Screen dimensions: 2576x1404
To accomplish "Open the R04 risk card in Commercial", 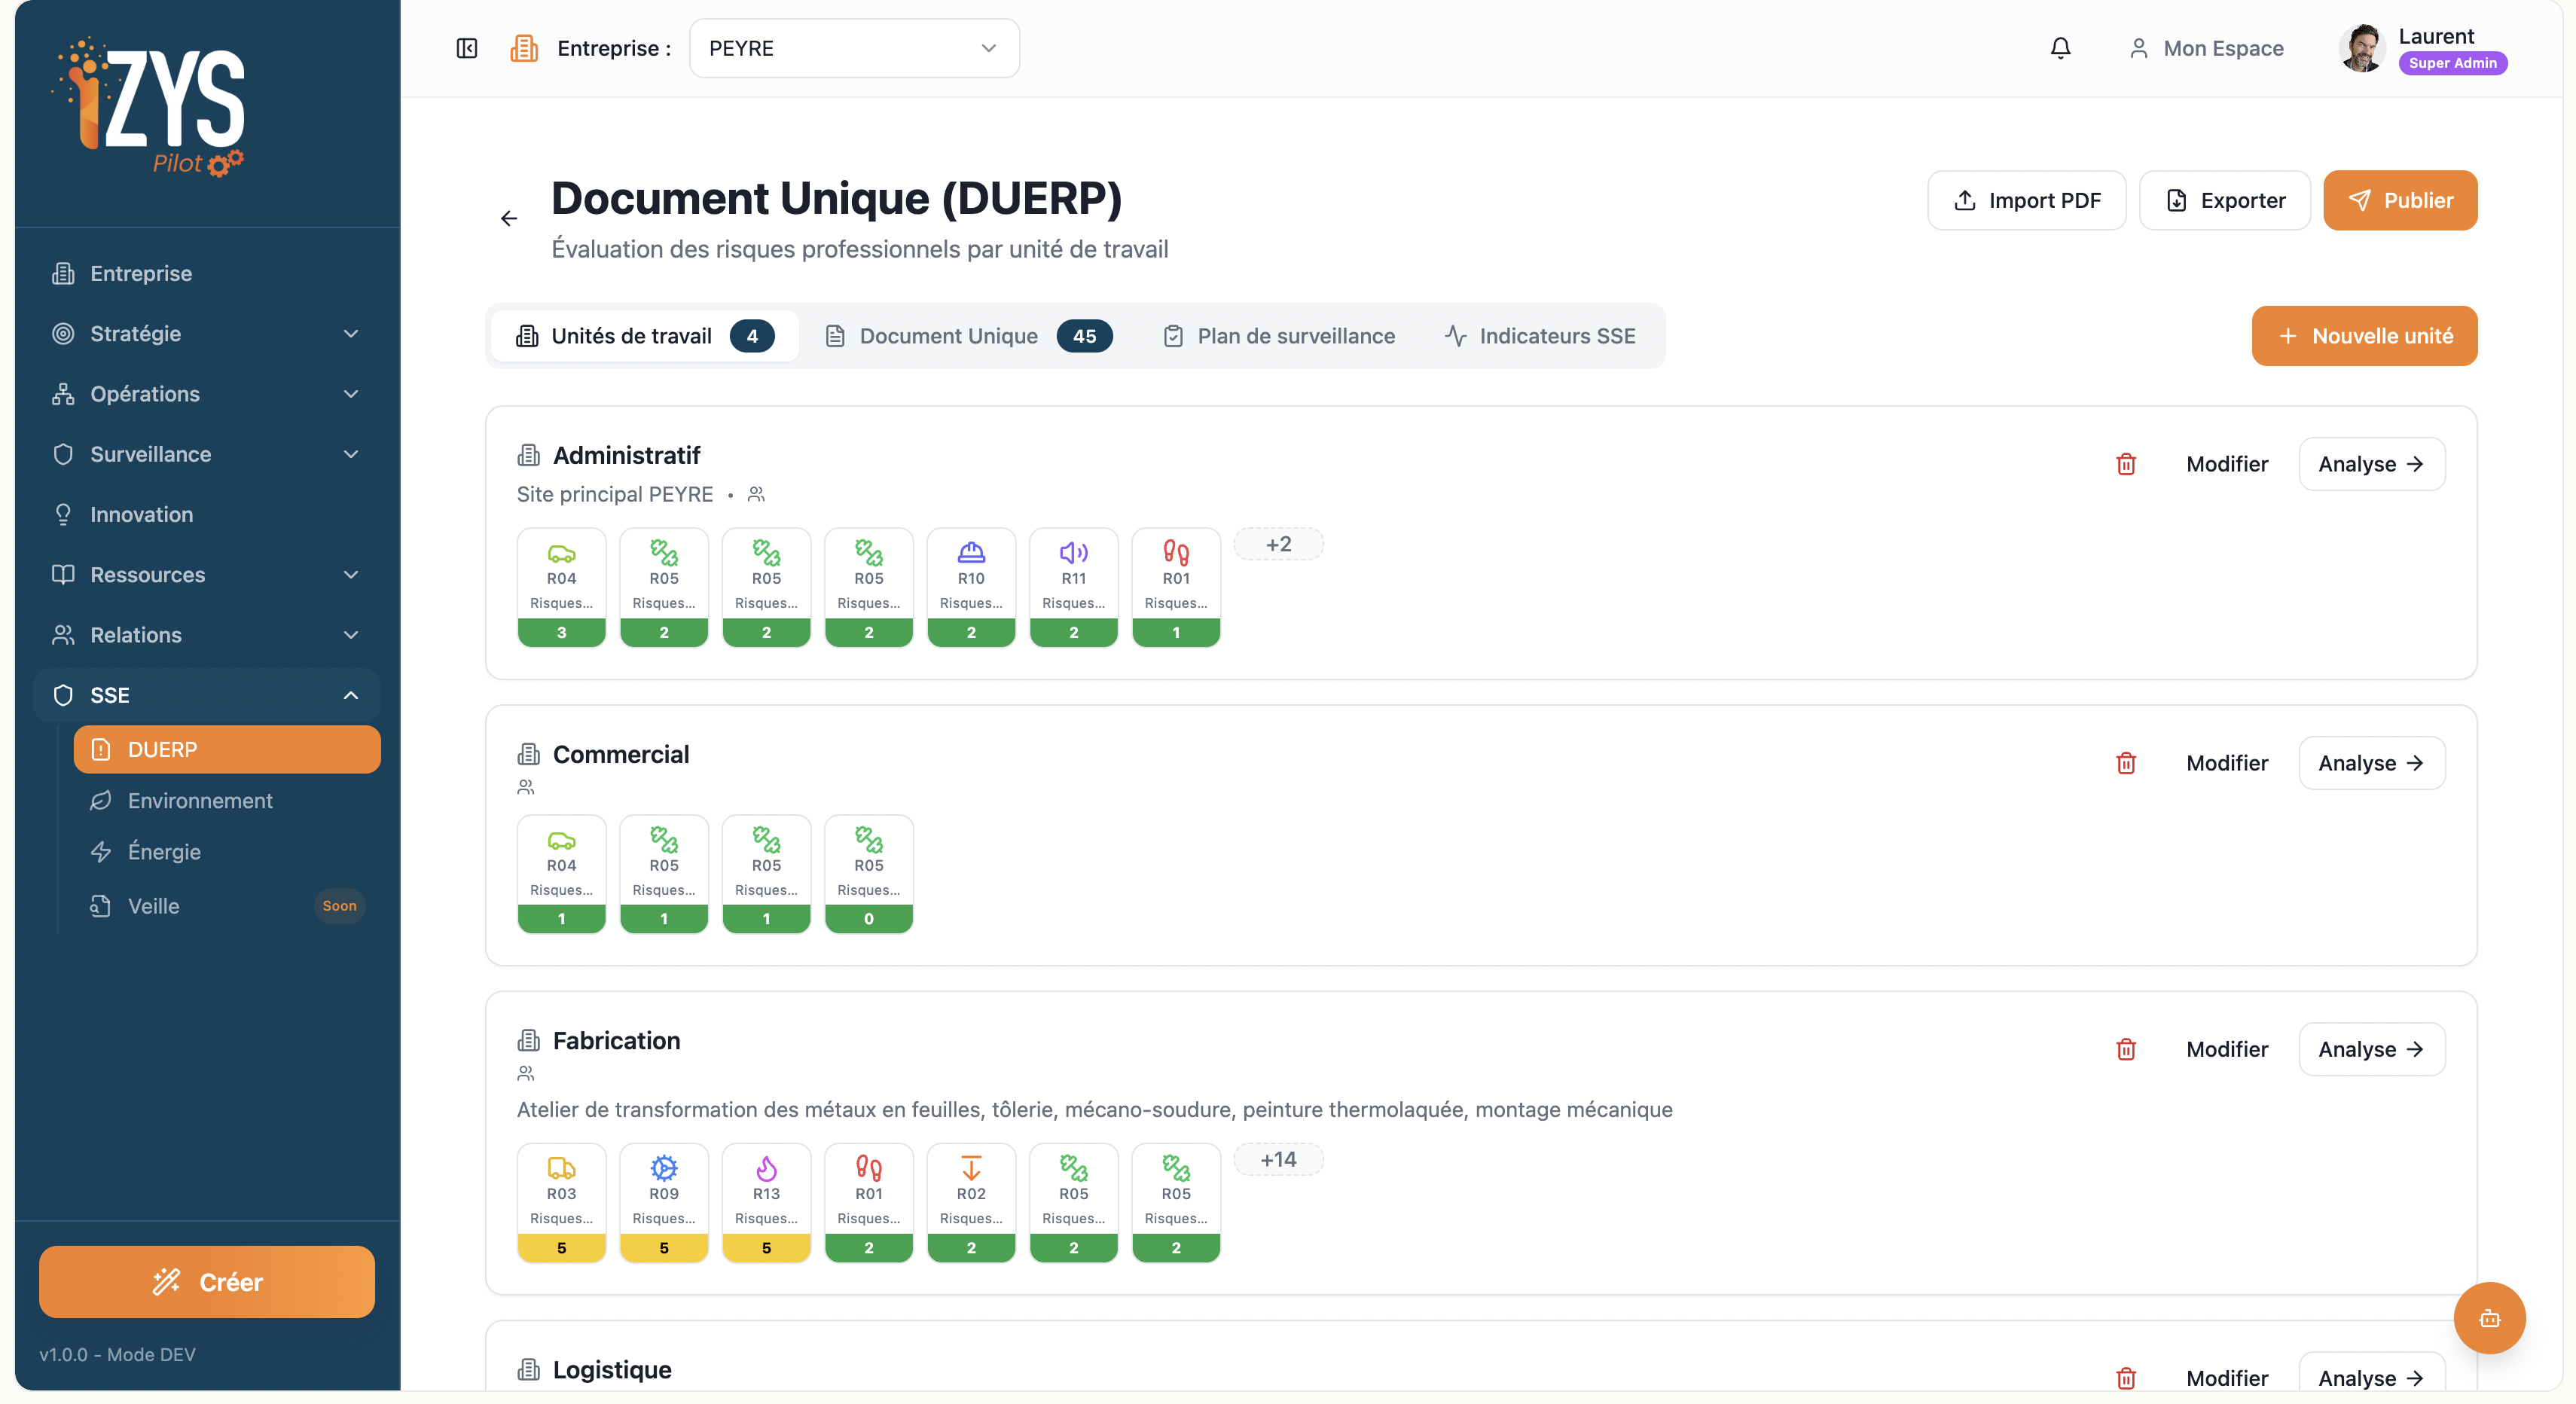I will coord(561,874).
